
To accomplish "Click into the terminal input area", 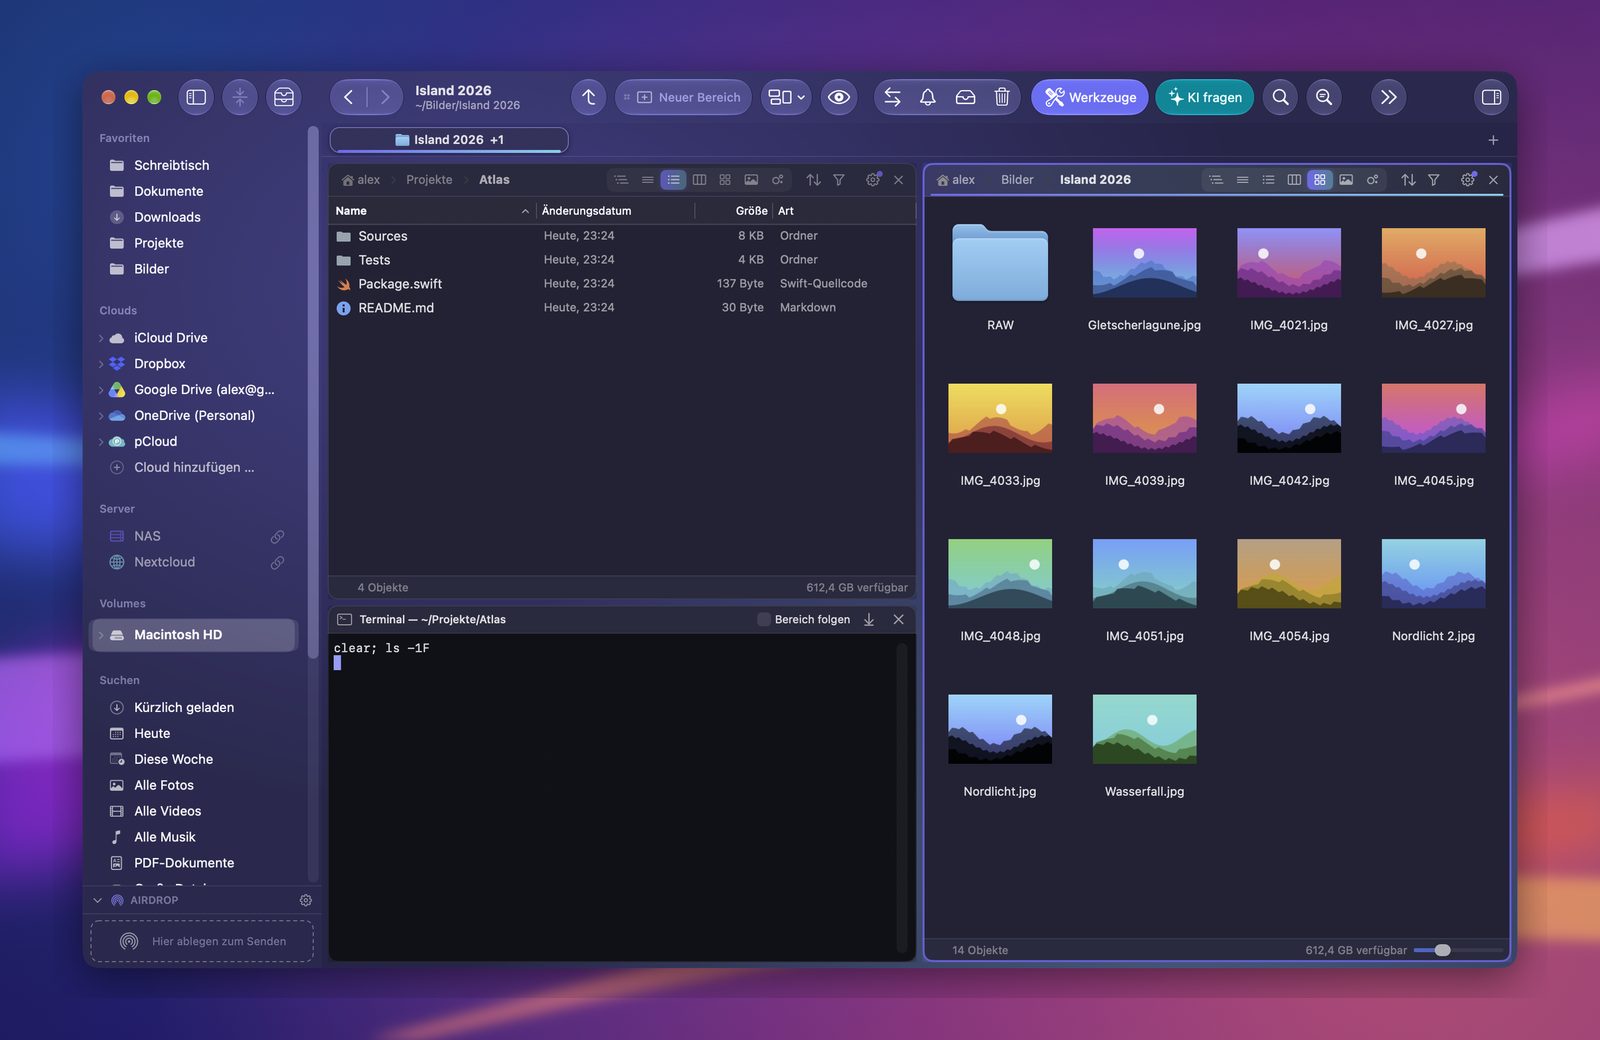I will coord(614,795).
